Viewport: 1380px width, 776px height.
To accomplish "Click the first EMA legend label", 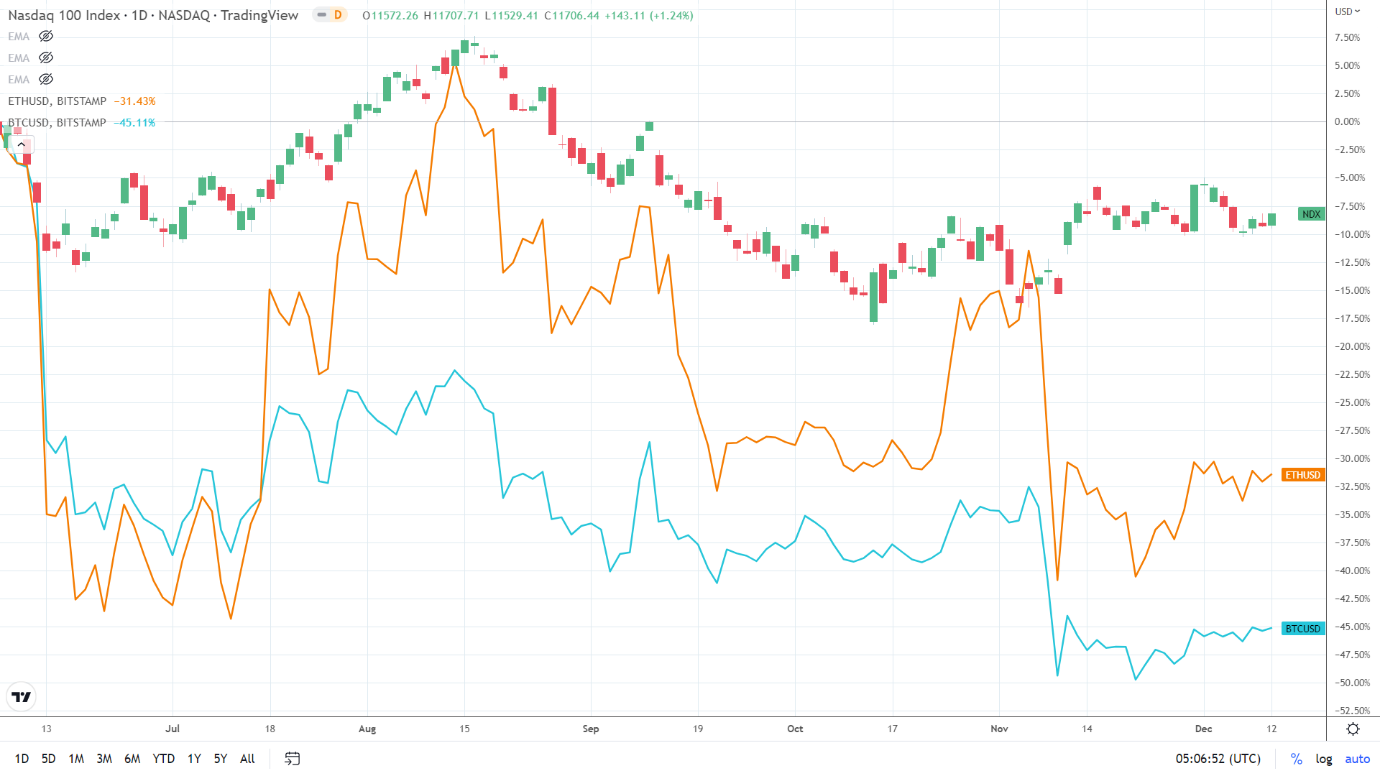I will 17,35.
